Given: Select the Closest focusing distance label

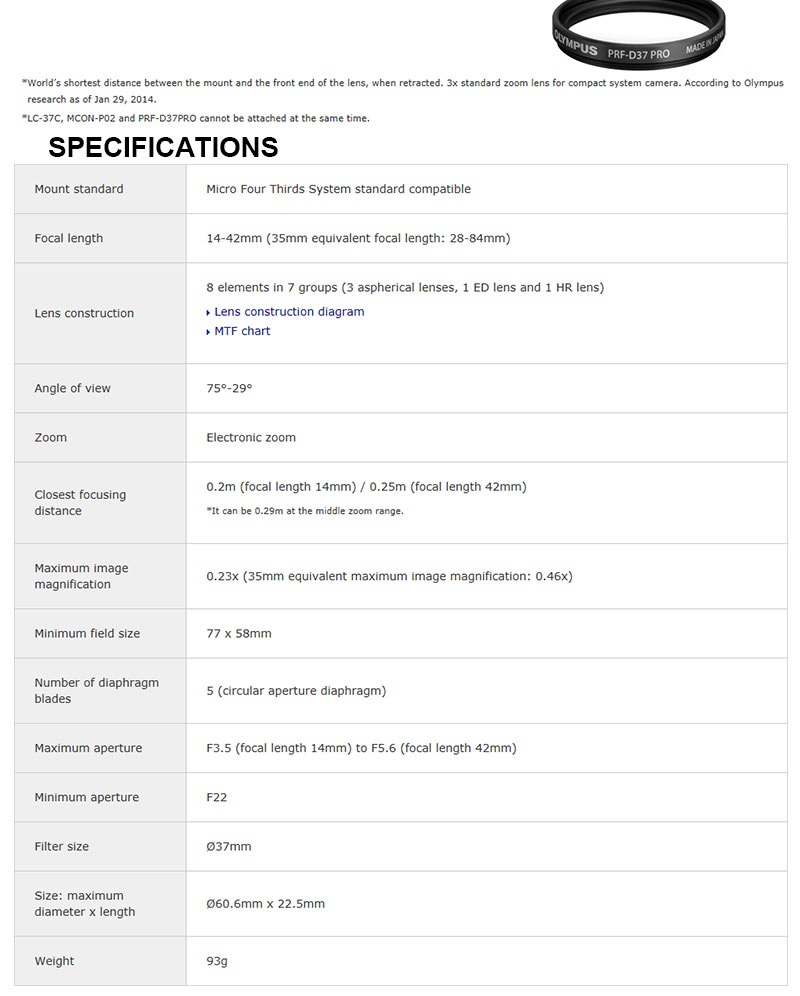Looking at the screenshot, I should point(80,503).
